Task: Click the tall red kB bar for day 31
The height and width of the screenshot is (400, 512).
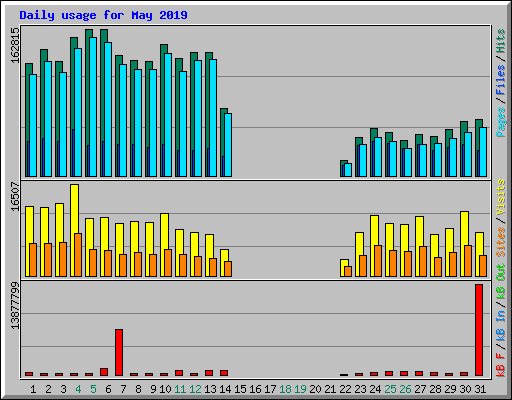Action: point(479,330)
